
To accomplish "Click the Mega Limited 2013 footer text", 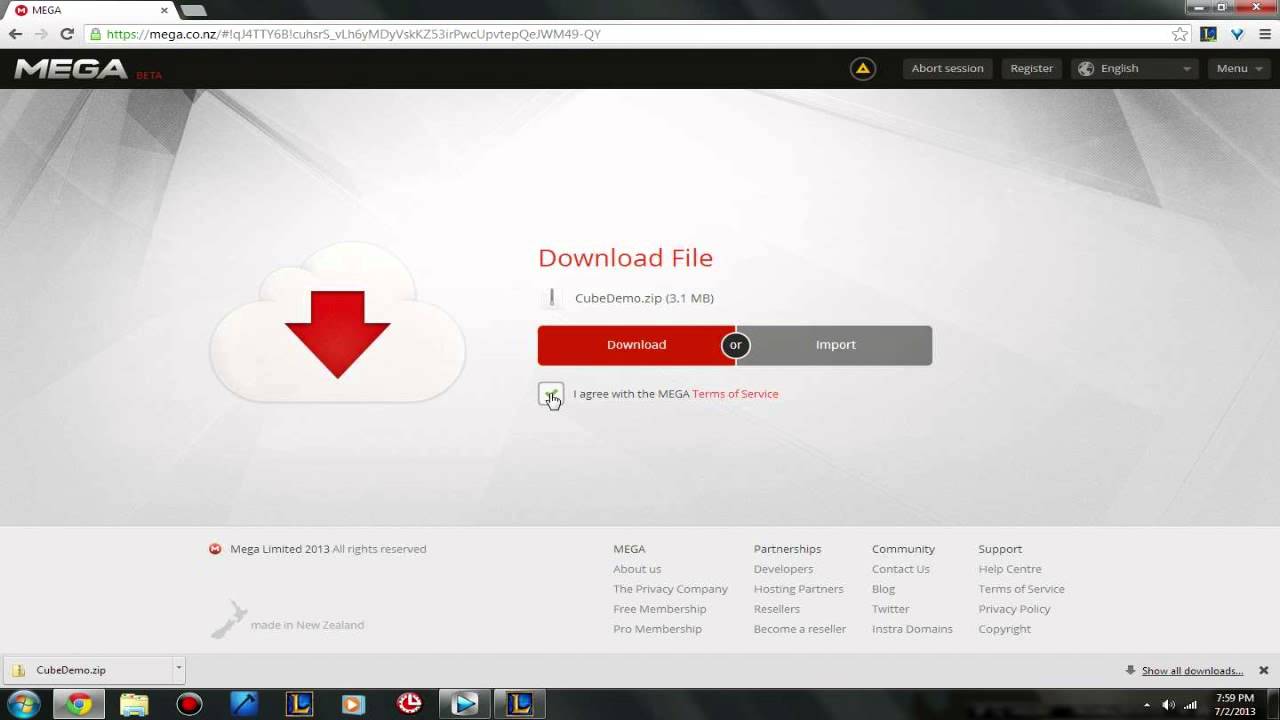I will [279, 549].
